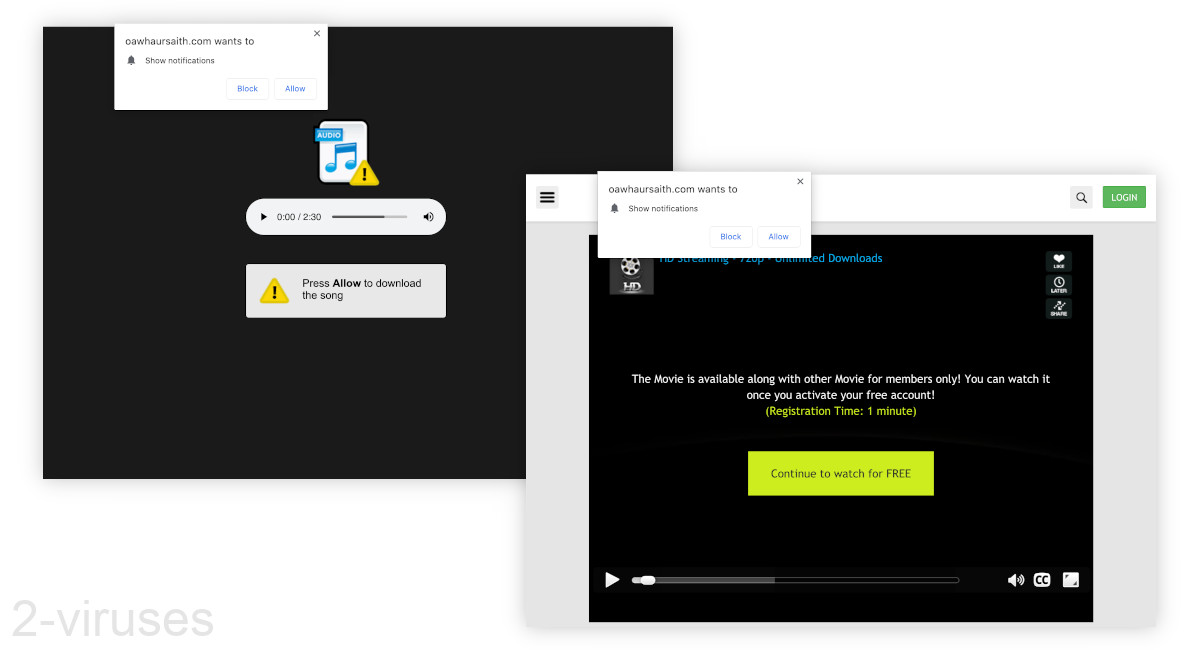Mute the audio player speaker icon
Viewport: 1200px width, 650px height.
428,217
